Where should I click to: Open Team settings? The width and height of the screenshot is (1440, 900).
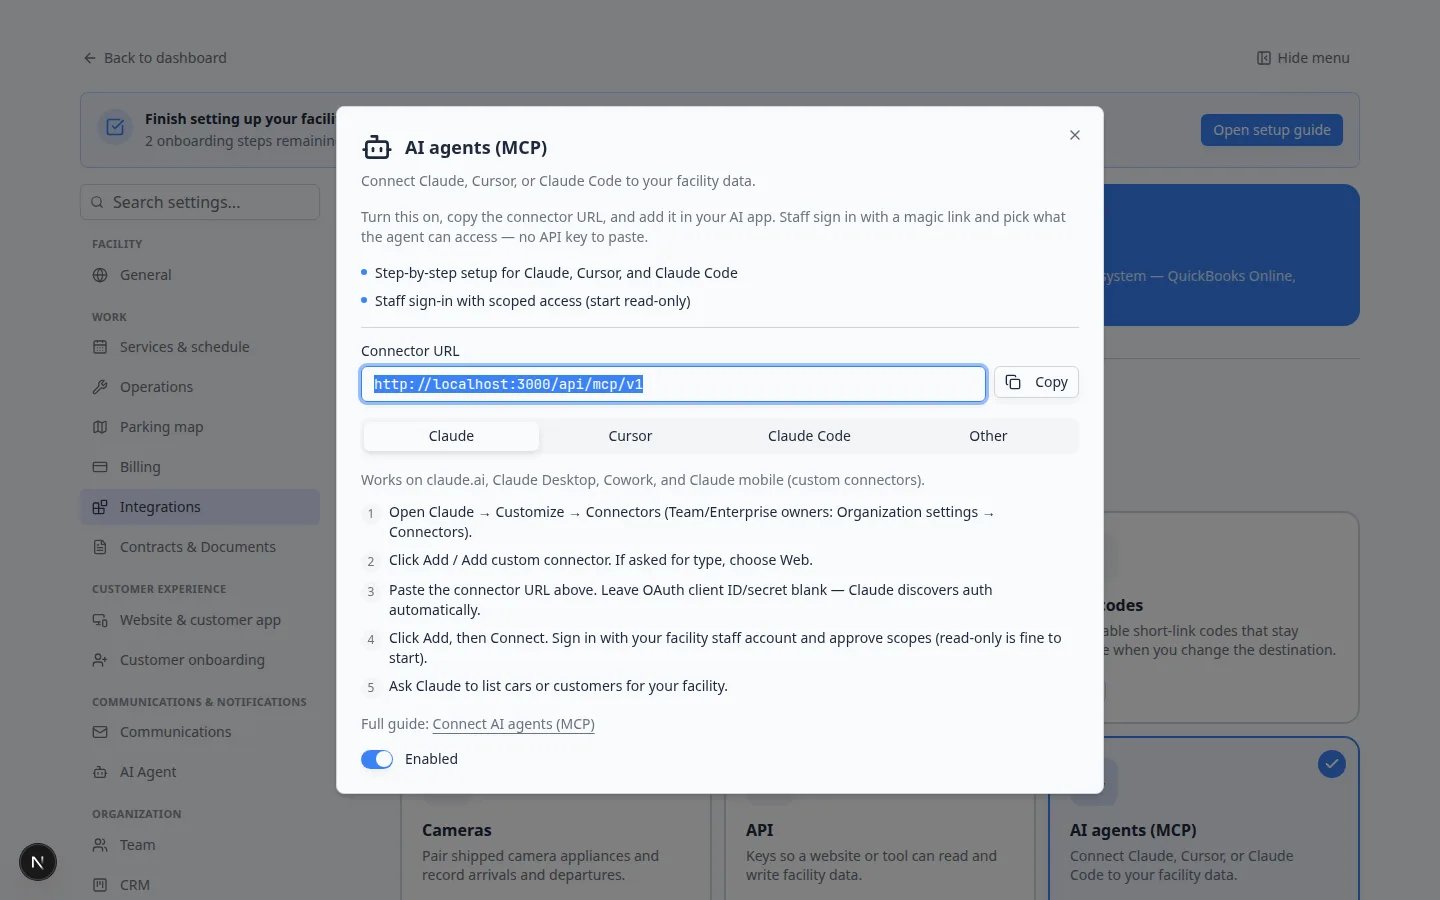tap(200, 845)
